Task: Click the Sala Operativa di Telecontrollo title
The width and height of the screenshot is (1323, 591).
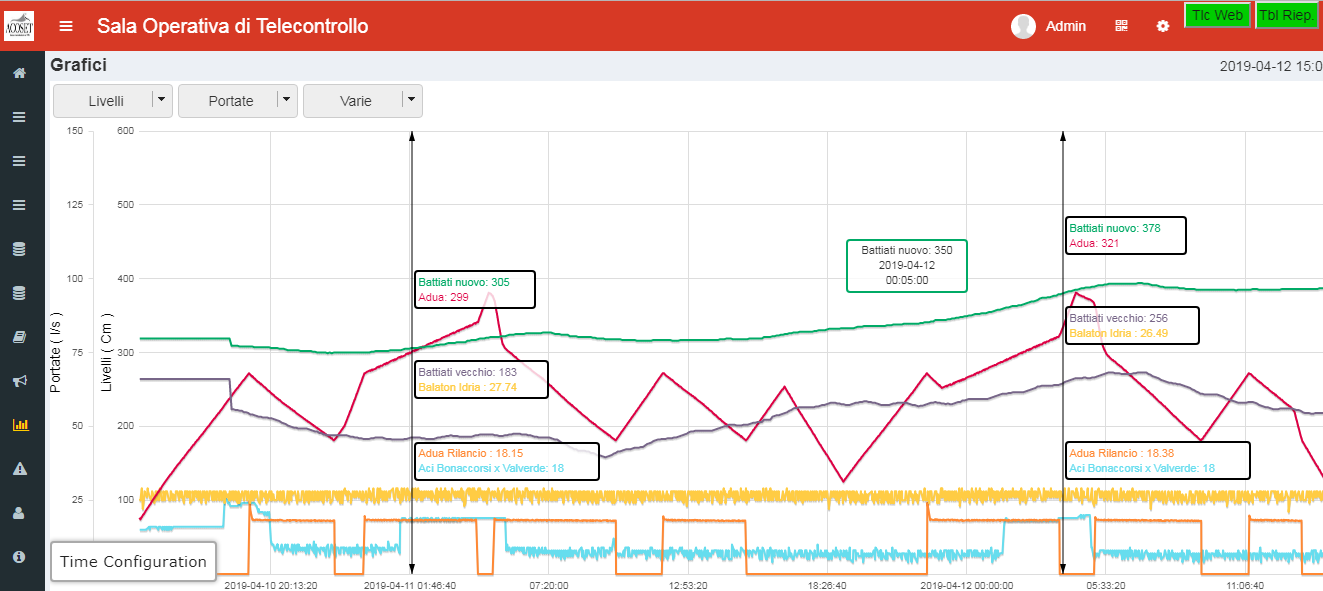Action: [232, 26]
